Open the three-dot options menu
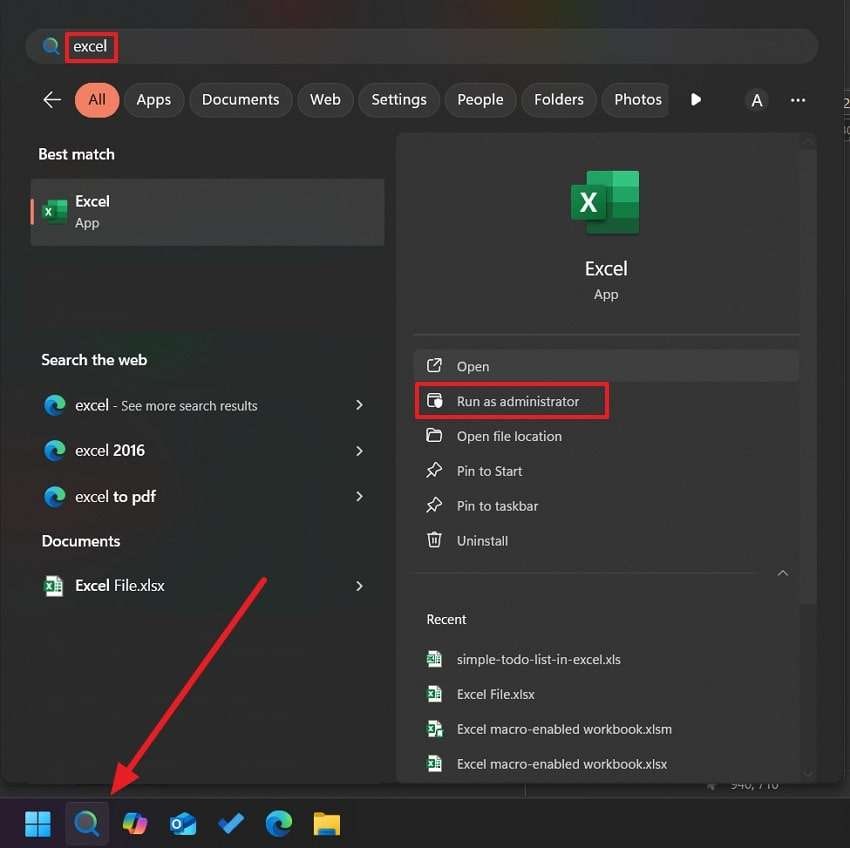The width and height of the screenshot is (850, 848). coord(798,100)
